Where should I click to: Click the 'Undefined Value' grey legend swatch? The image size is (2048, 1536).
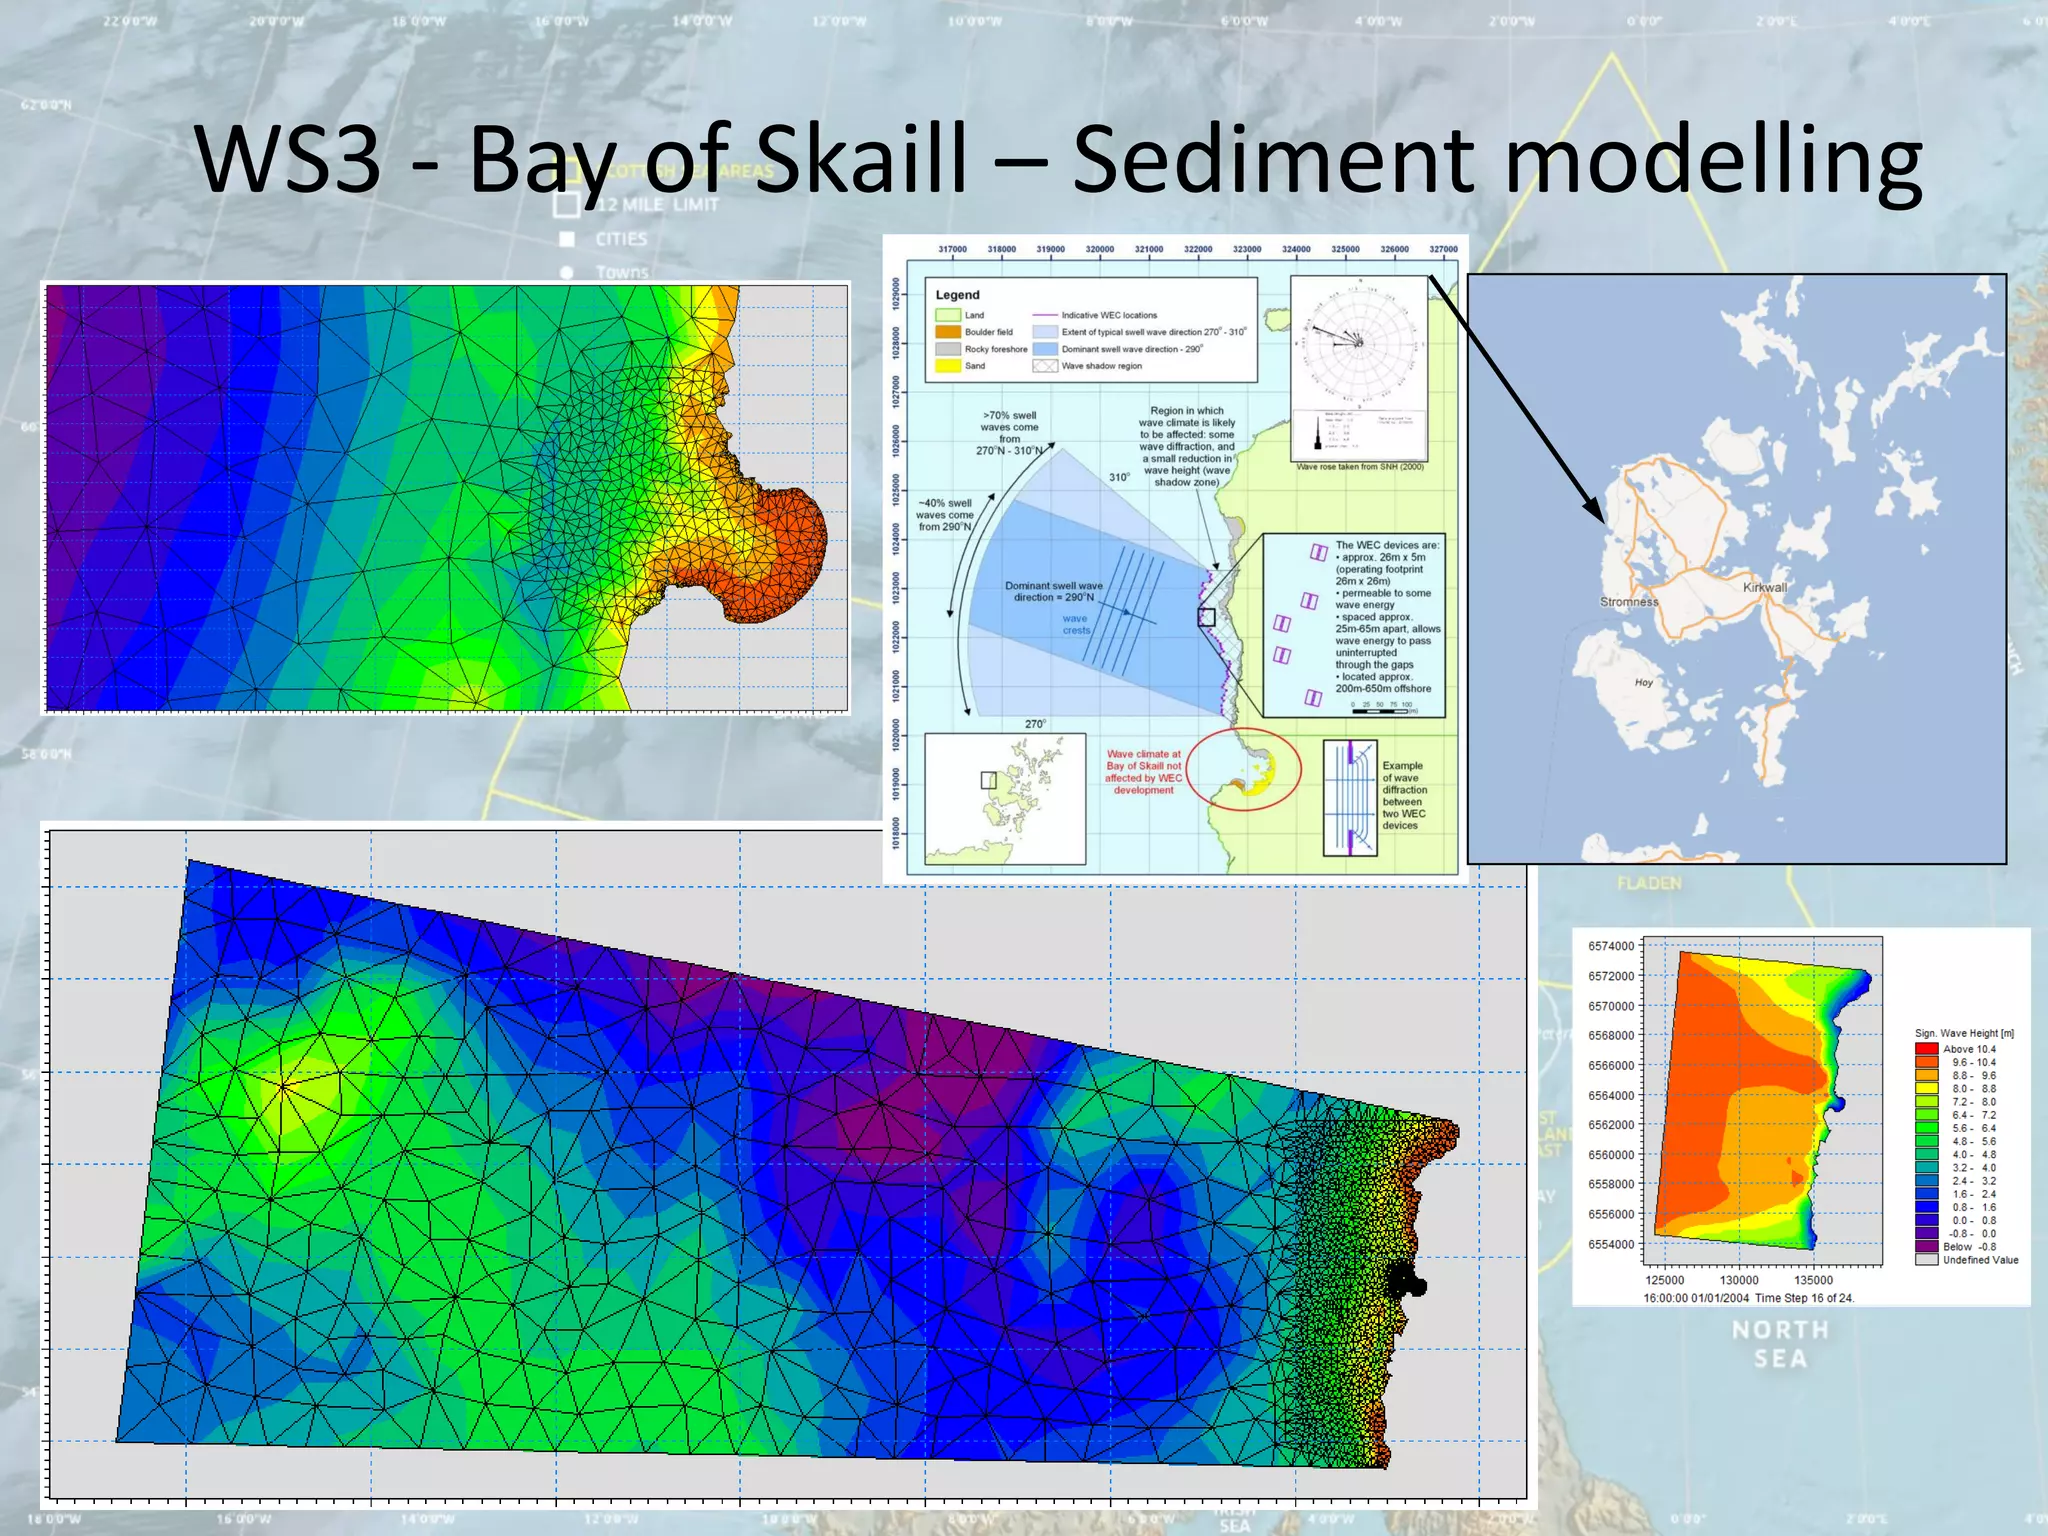1926,1260
